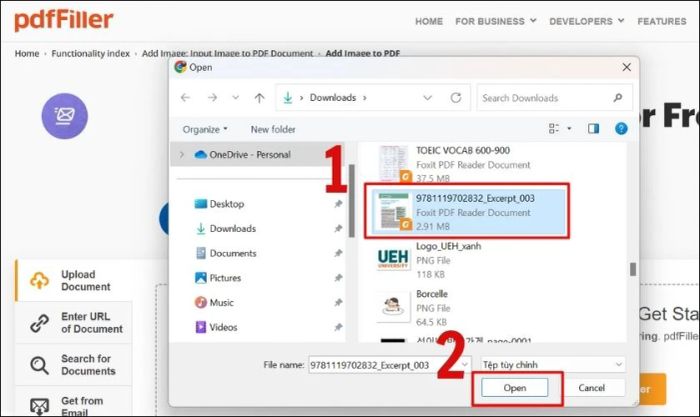Viewport: 700px width, 417px height.
Task: Click the pin icon beside Desktop
Action: pyautogui.click(x=338, y=204)
